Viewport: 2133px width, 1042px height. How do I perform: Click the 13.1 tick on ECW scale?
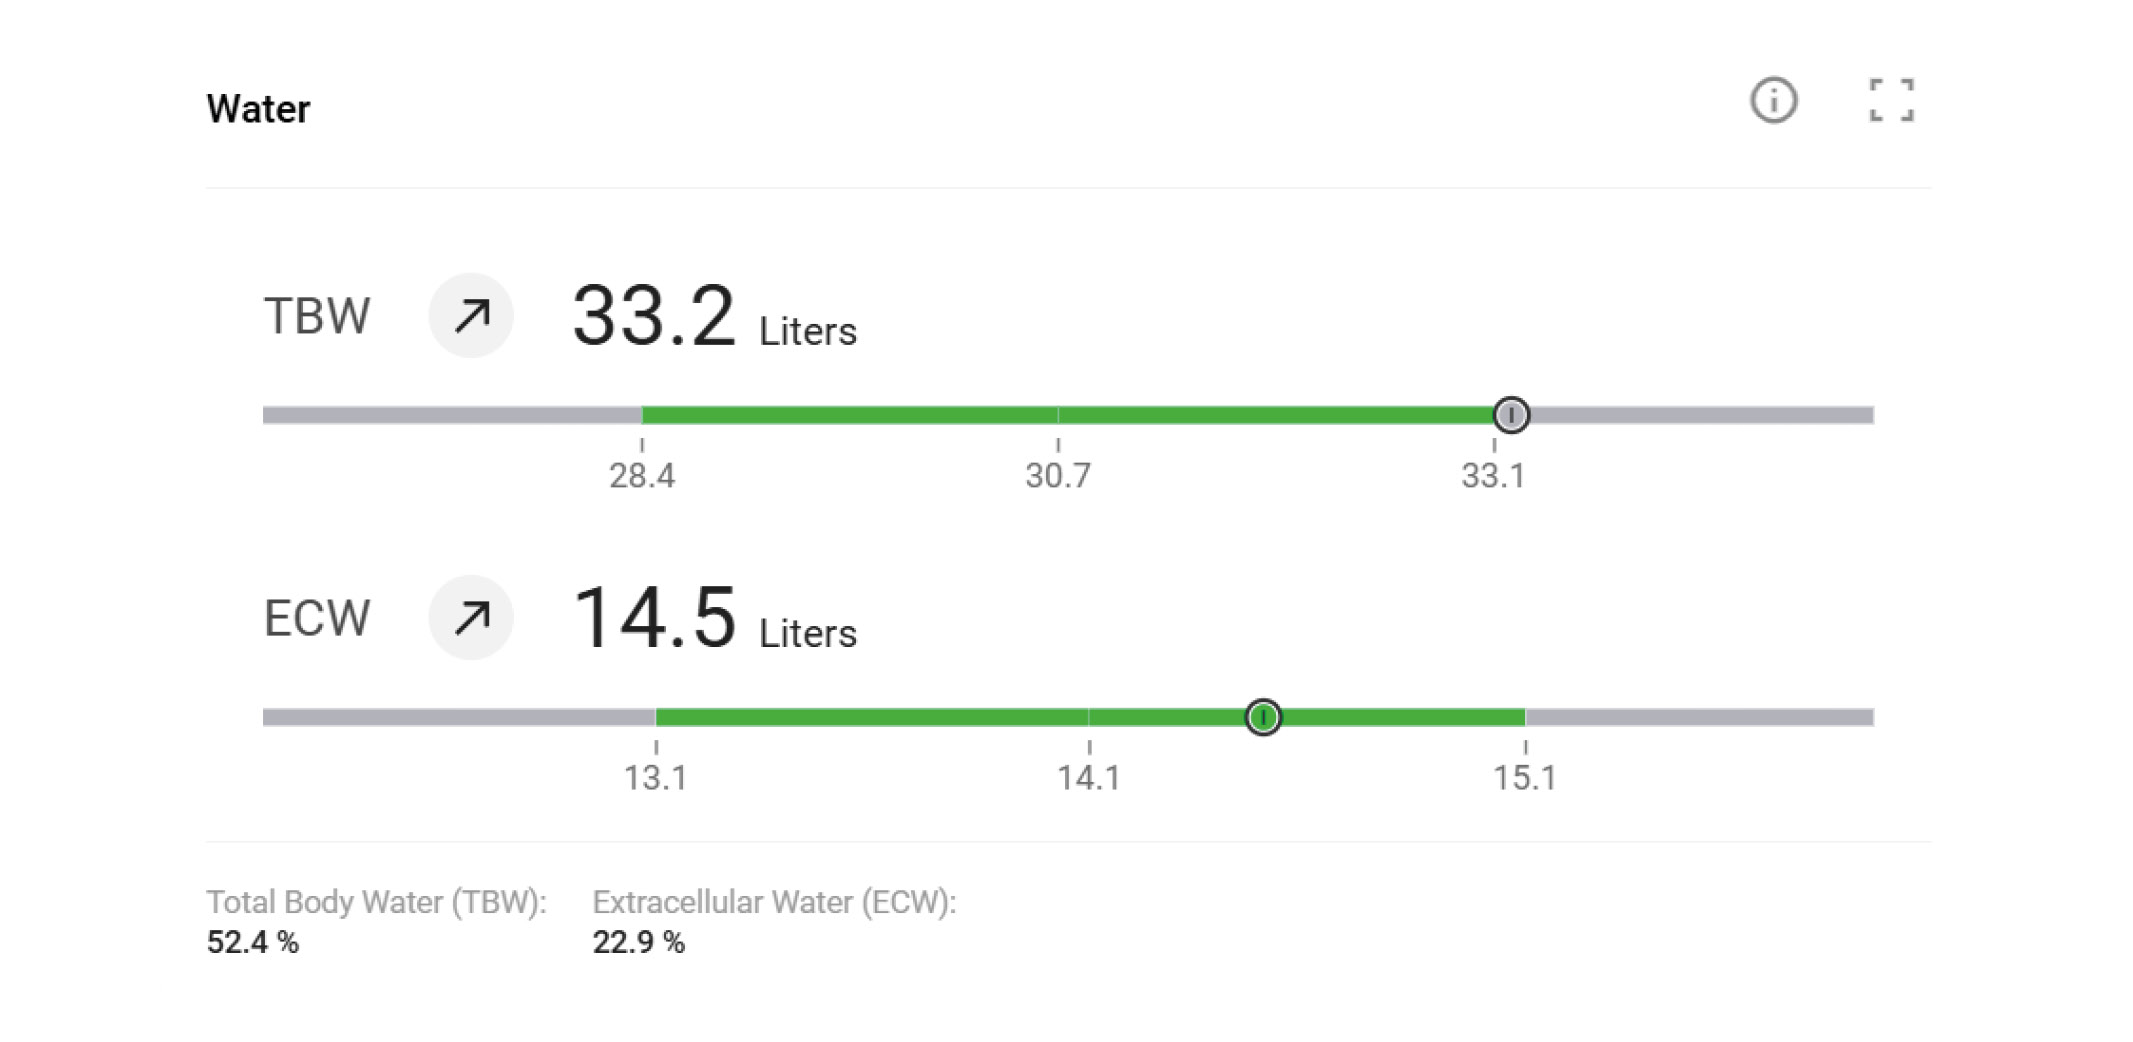point(656,777)
